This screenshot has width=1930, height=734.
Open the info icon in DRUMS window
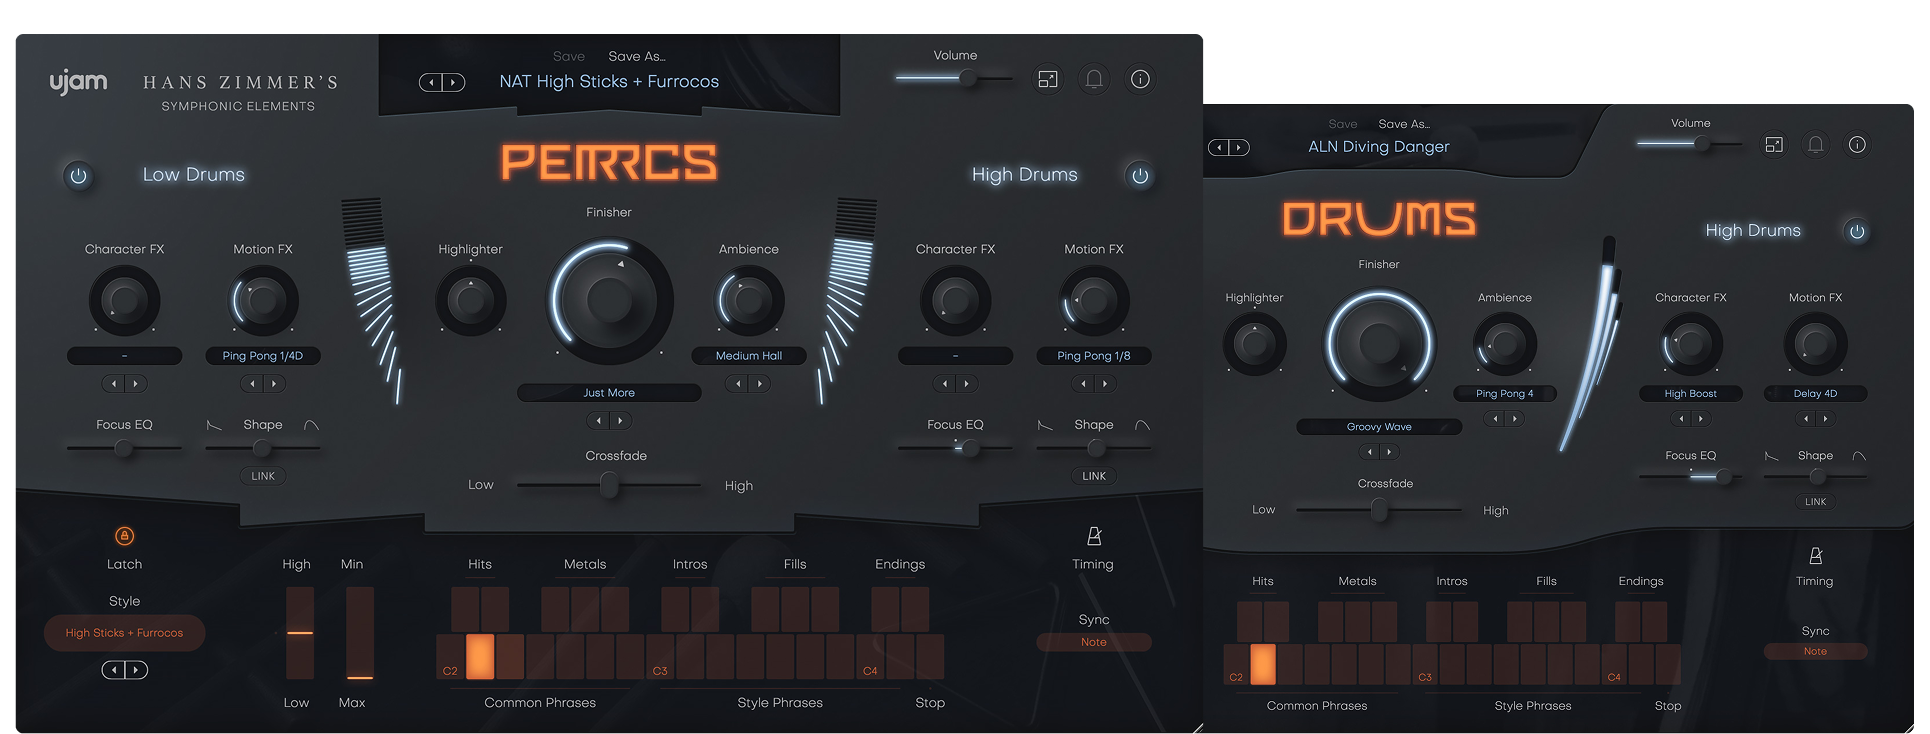pos(1857,145)
